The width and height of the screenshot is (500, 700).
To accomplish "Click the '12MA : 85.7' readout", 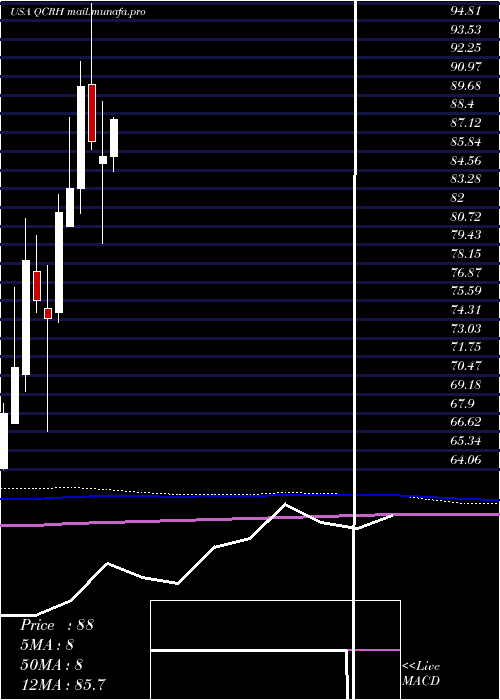I will tap(63, 684).
